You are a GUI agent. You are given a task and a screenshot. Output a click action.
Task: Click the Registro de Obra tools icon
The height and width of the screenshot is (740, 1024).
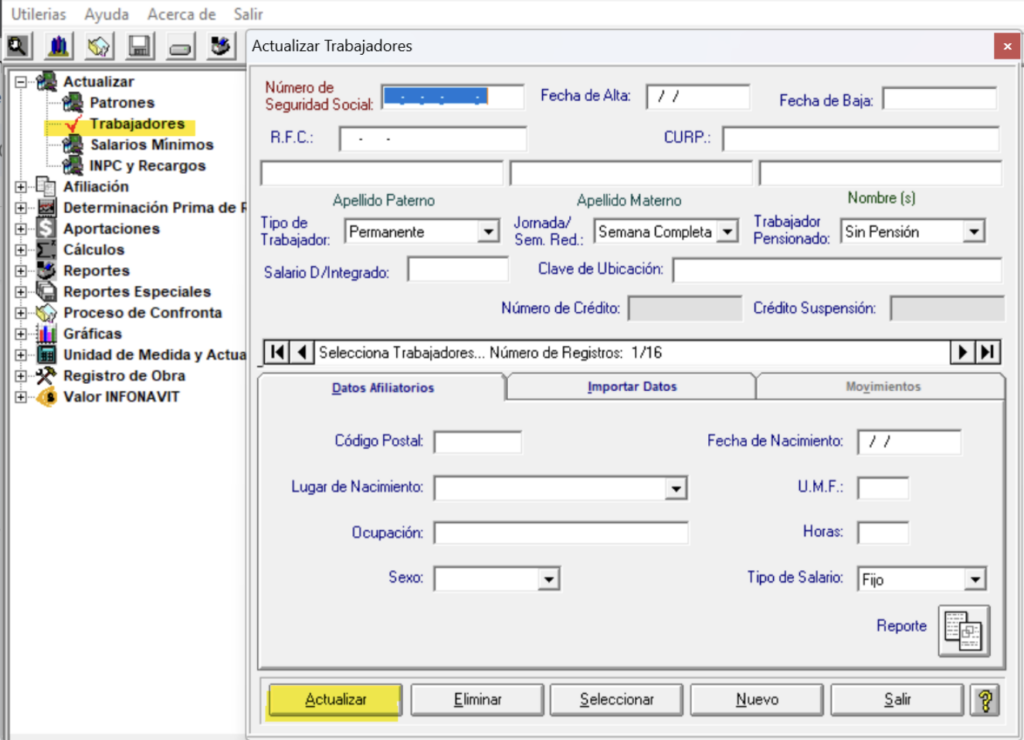coord(46,375)
